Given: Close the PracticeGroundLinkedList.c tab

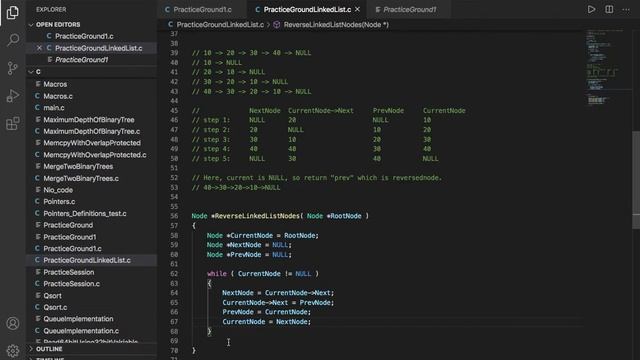Looking at the screenshot, I should [x=358, y=9].
